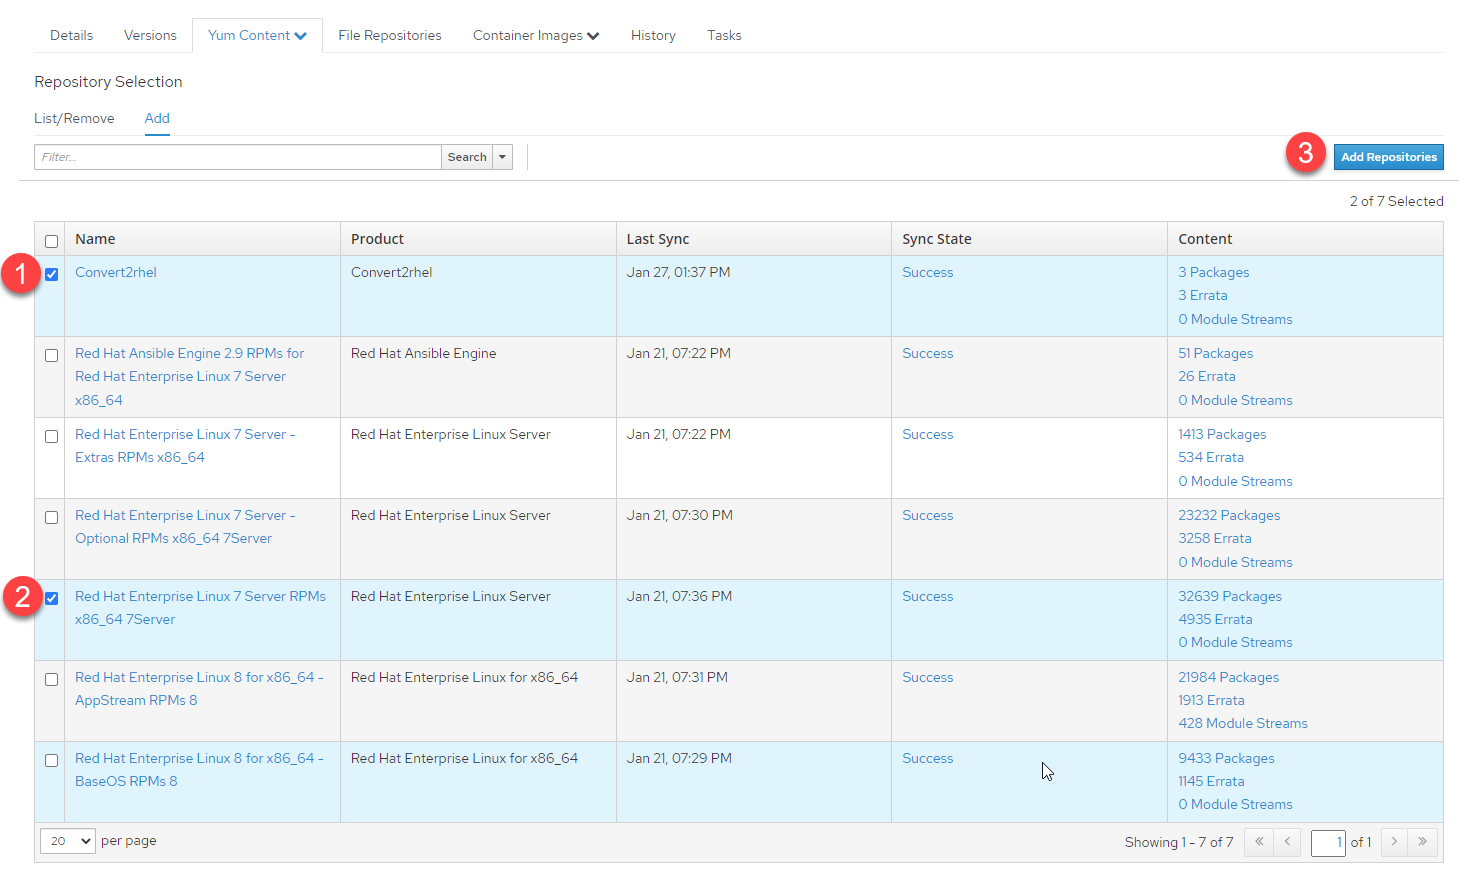
Task: Jump to the last page arrow
Action: click(x=1422, y=842)
